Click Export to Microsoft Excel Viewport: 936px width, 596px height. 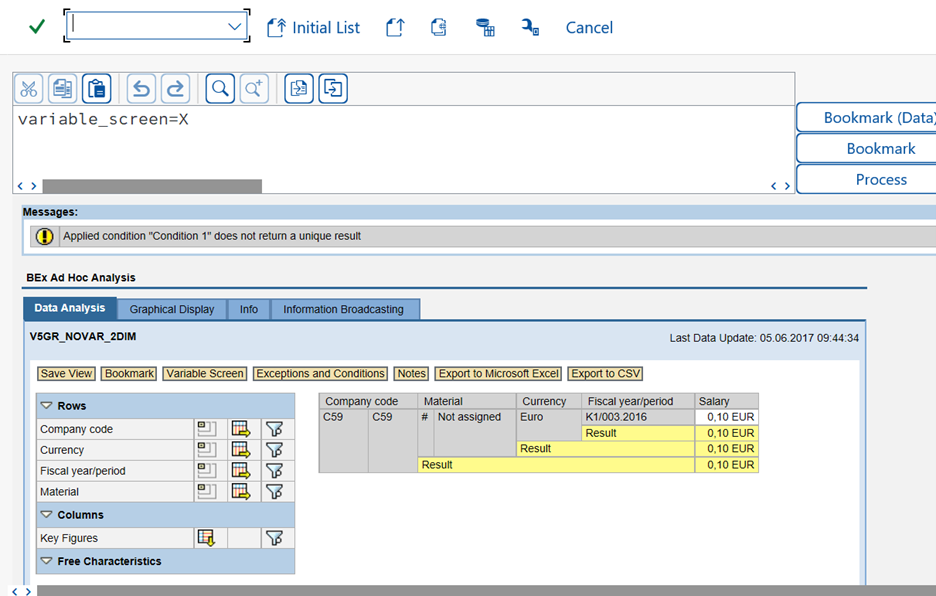click(498, 374)
